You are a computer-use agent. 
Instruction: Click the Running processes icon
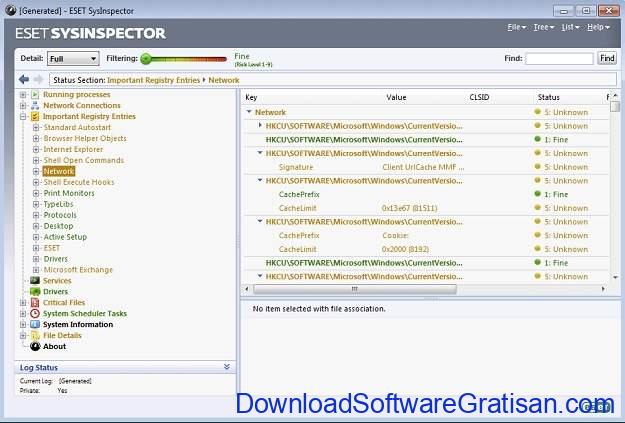[x=35, y=94]
